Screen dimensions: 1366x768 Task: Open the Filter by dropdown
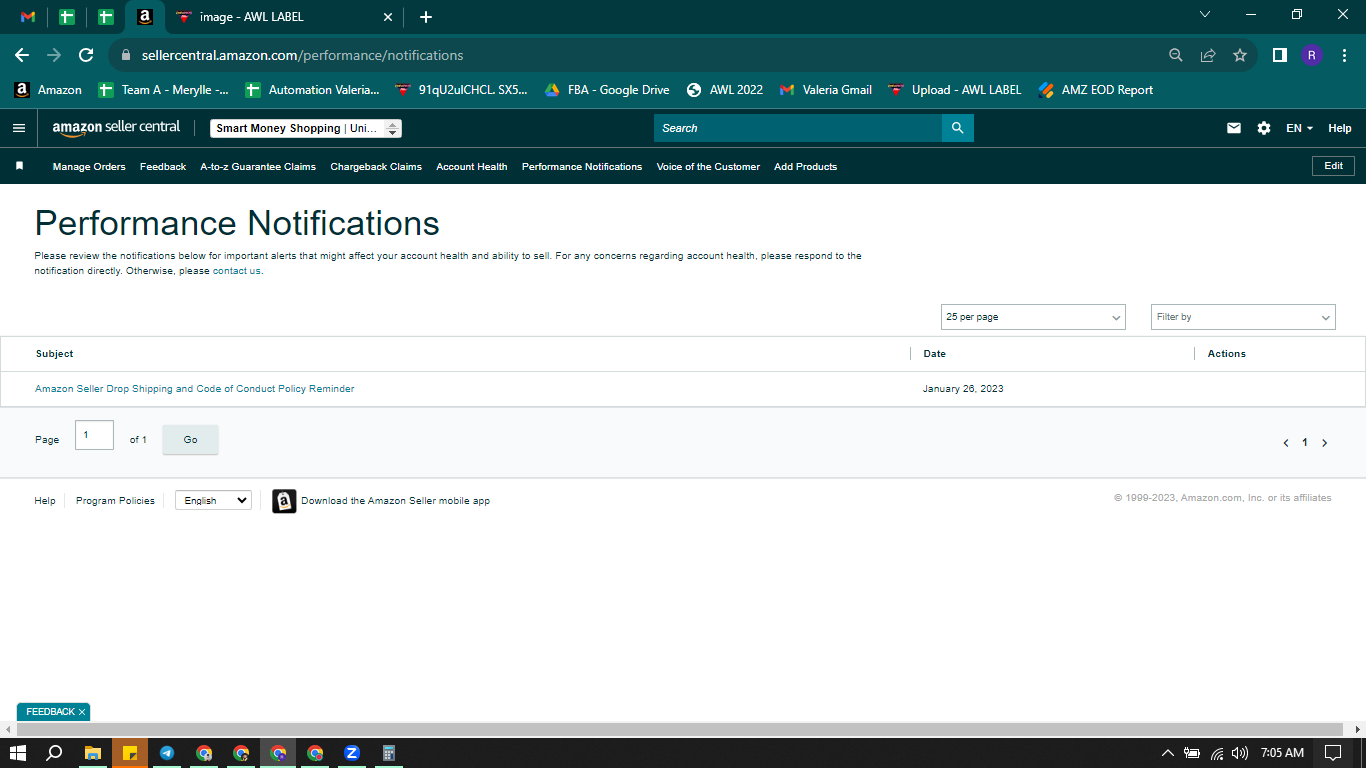click(1243, 317)
